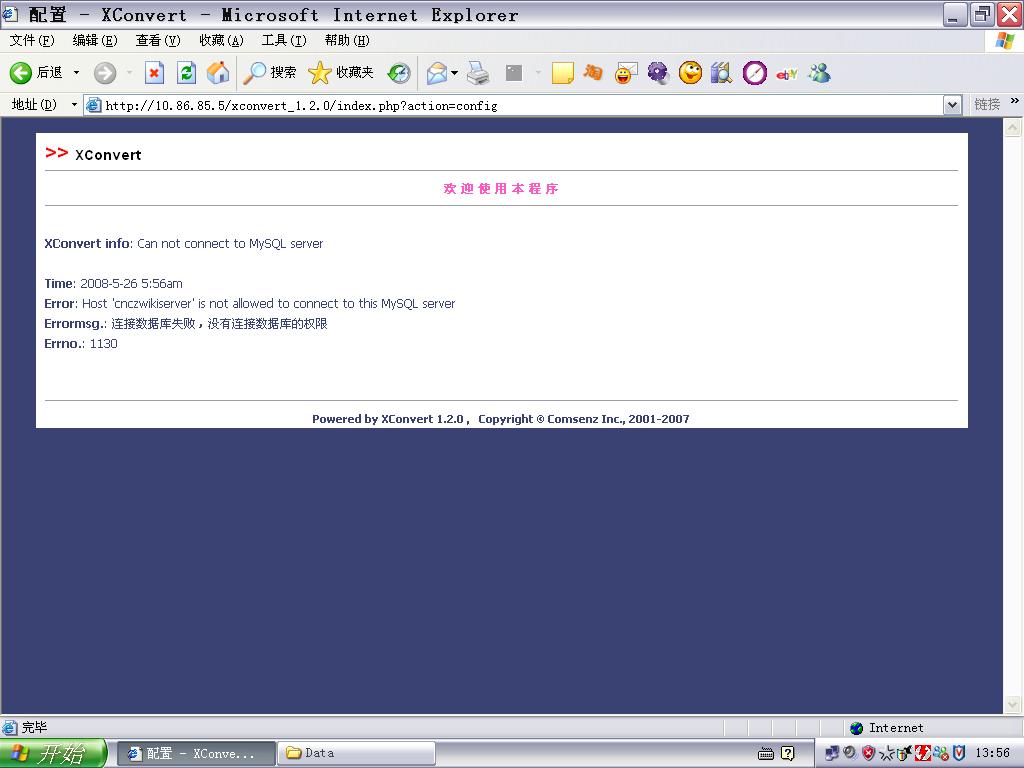The height and width of the screenshot is (768, 1024).
Task: Open the 地址(D) label dropdown arrow
Action: point(74,104)
